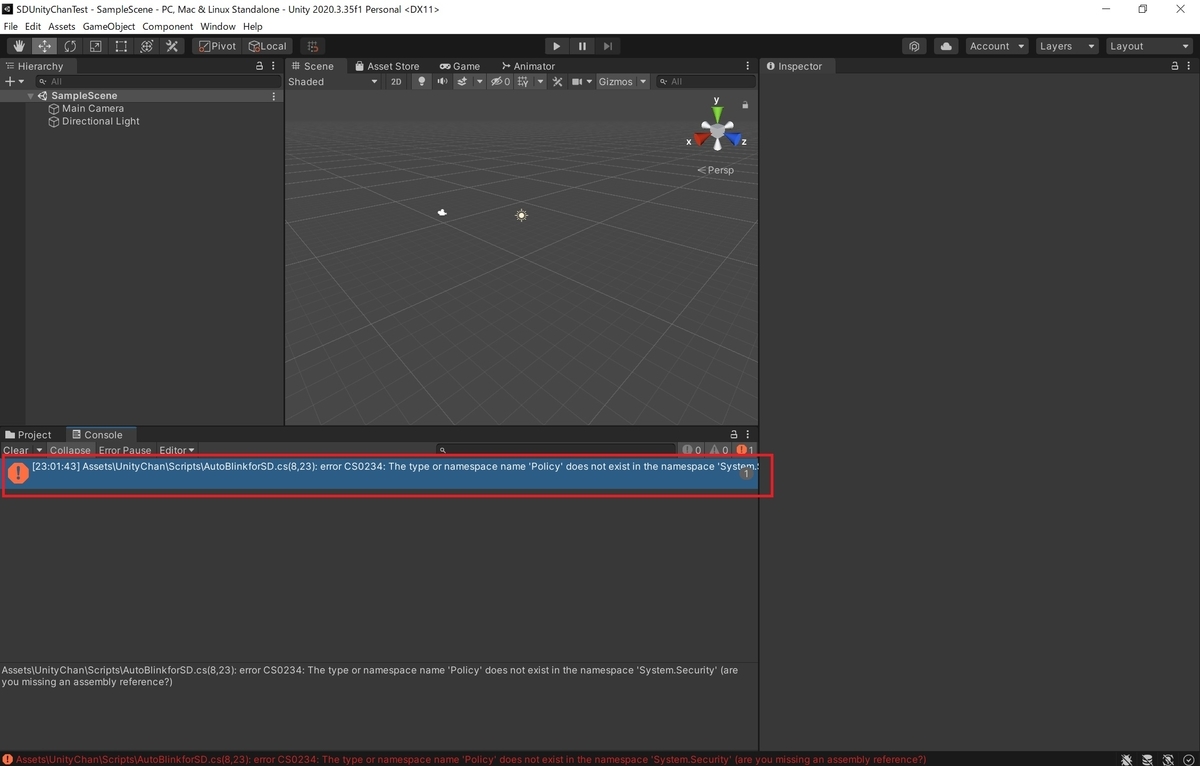
Task: Toggle scene audio speaker icon
Action: [442, 82]
